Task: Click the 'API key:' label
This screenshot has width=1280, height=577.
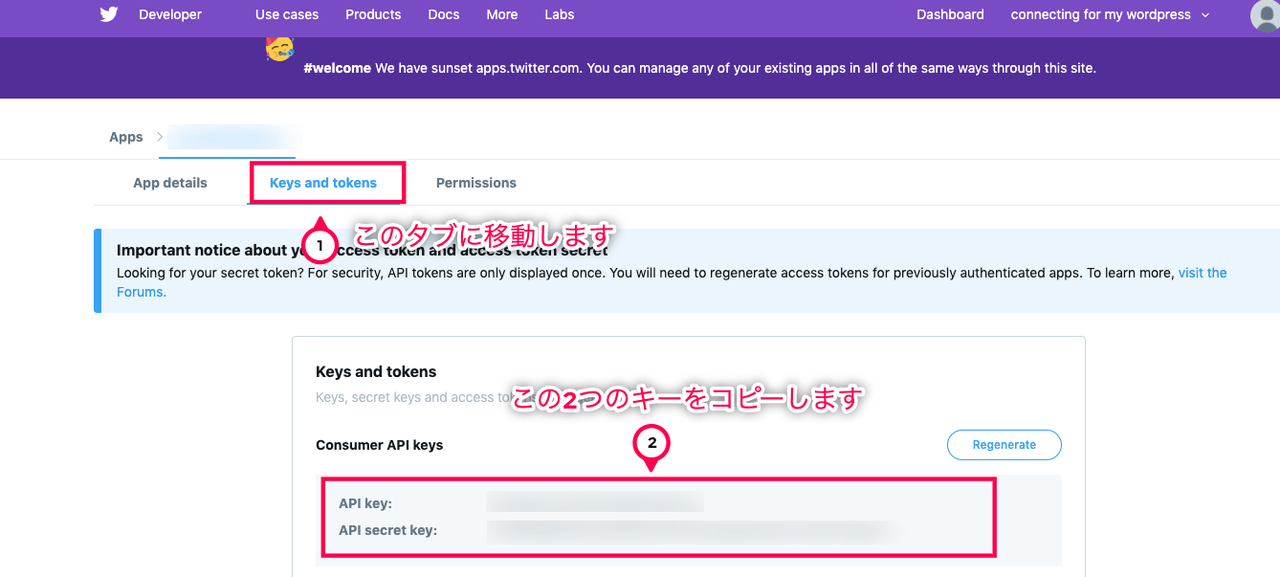Action: (x=365, y=503)
